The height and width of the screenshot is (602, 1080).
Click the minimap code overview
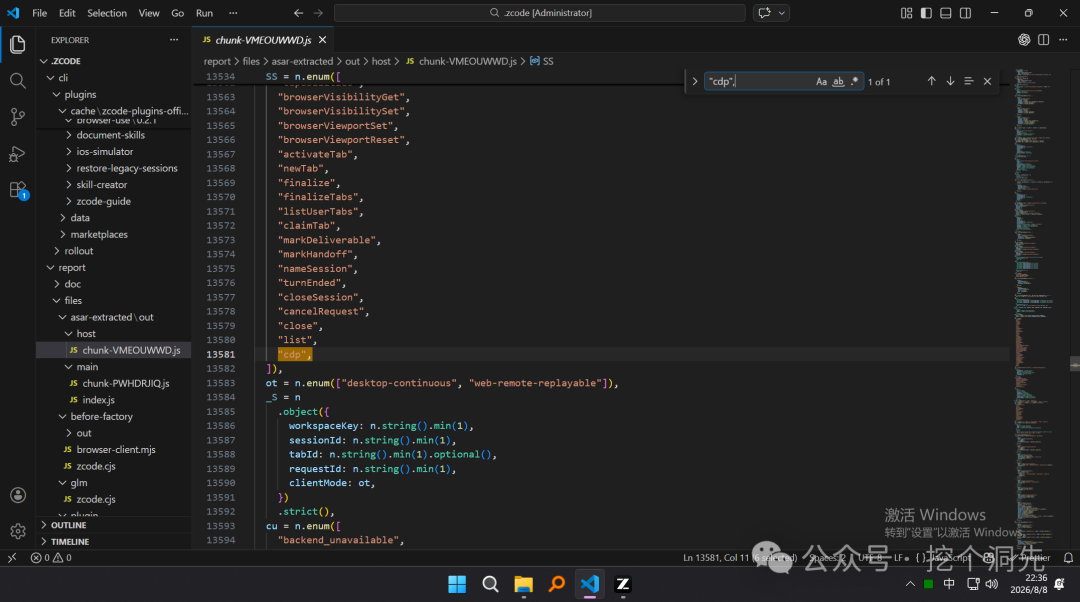click(1040, 307)
